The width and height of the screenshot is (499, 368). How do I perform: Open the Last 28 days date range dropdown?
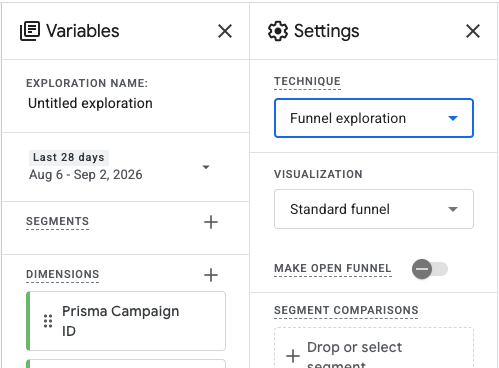206,167
